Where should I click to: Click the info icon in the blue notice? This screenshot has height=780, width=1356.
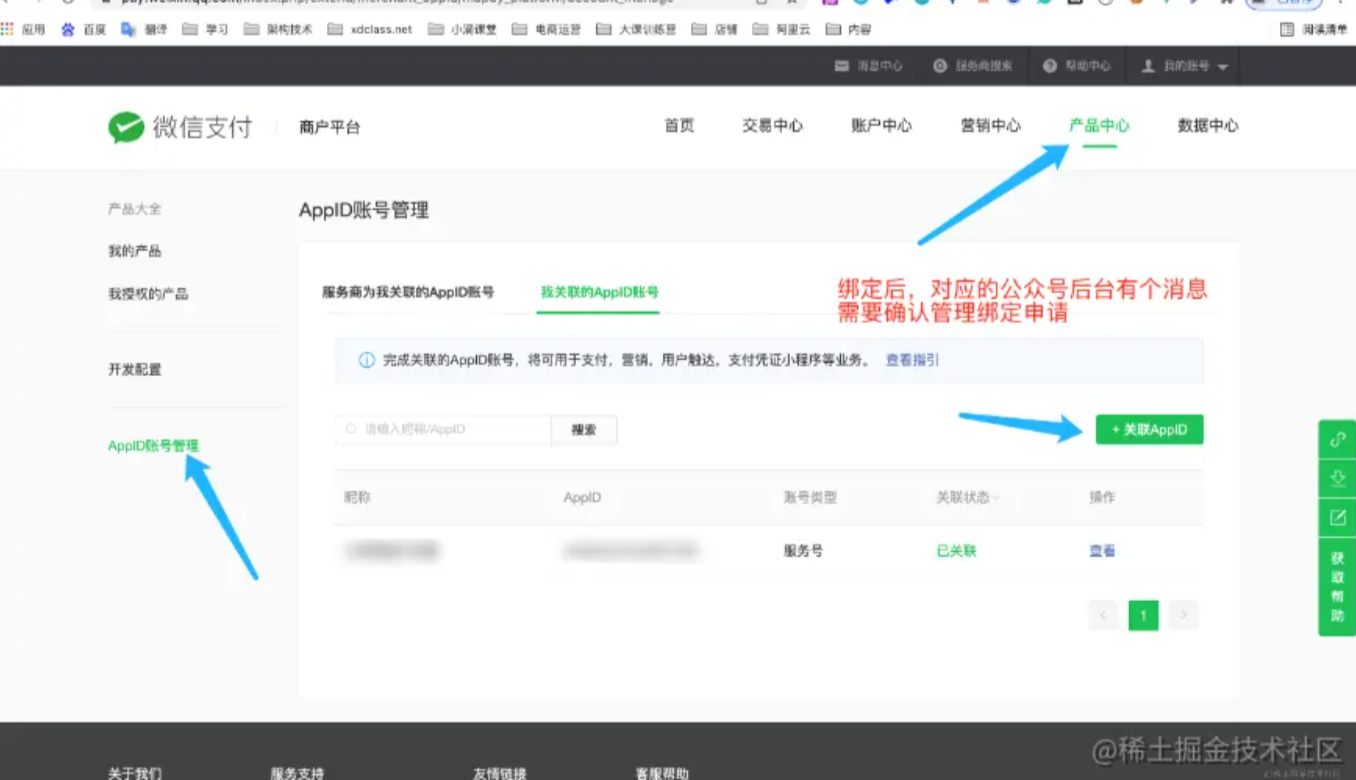[x=367, y=360]
